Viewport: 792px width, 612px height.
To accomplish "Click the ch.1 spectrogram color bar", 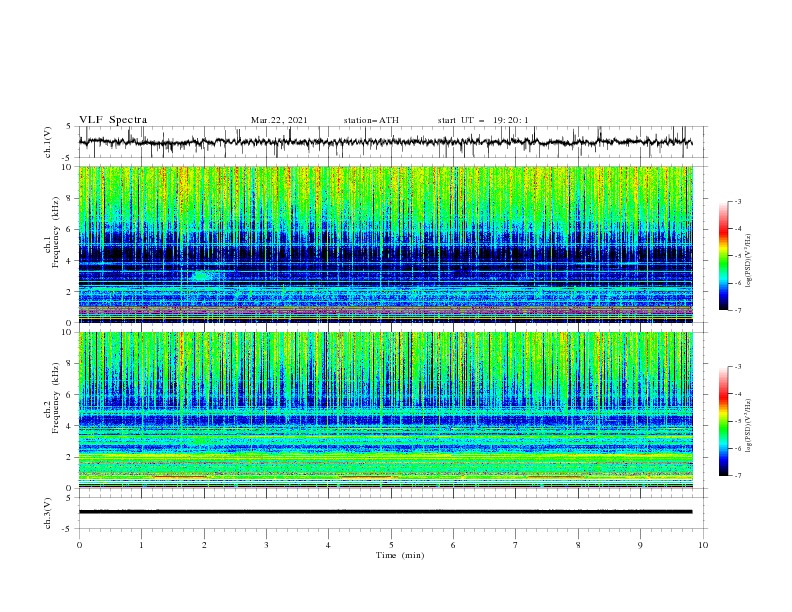I will click(x=723, y=256).
